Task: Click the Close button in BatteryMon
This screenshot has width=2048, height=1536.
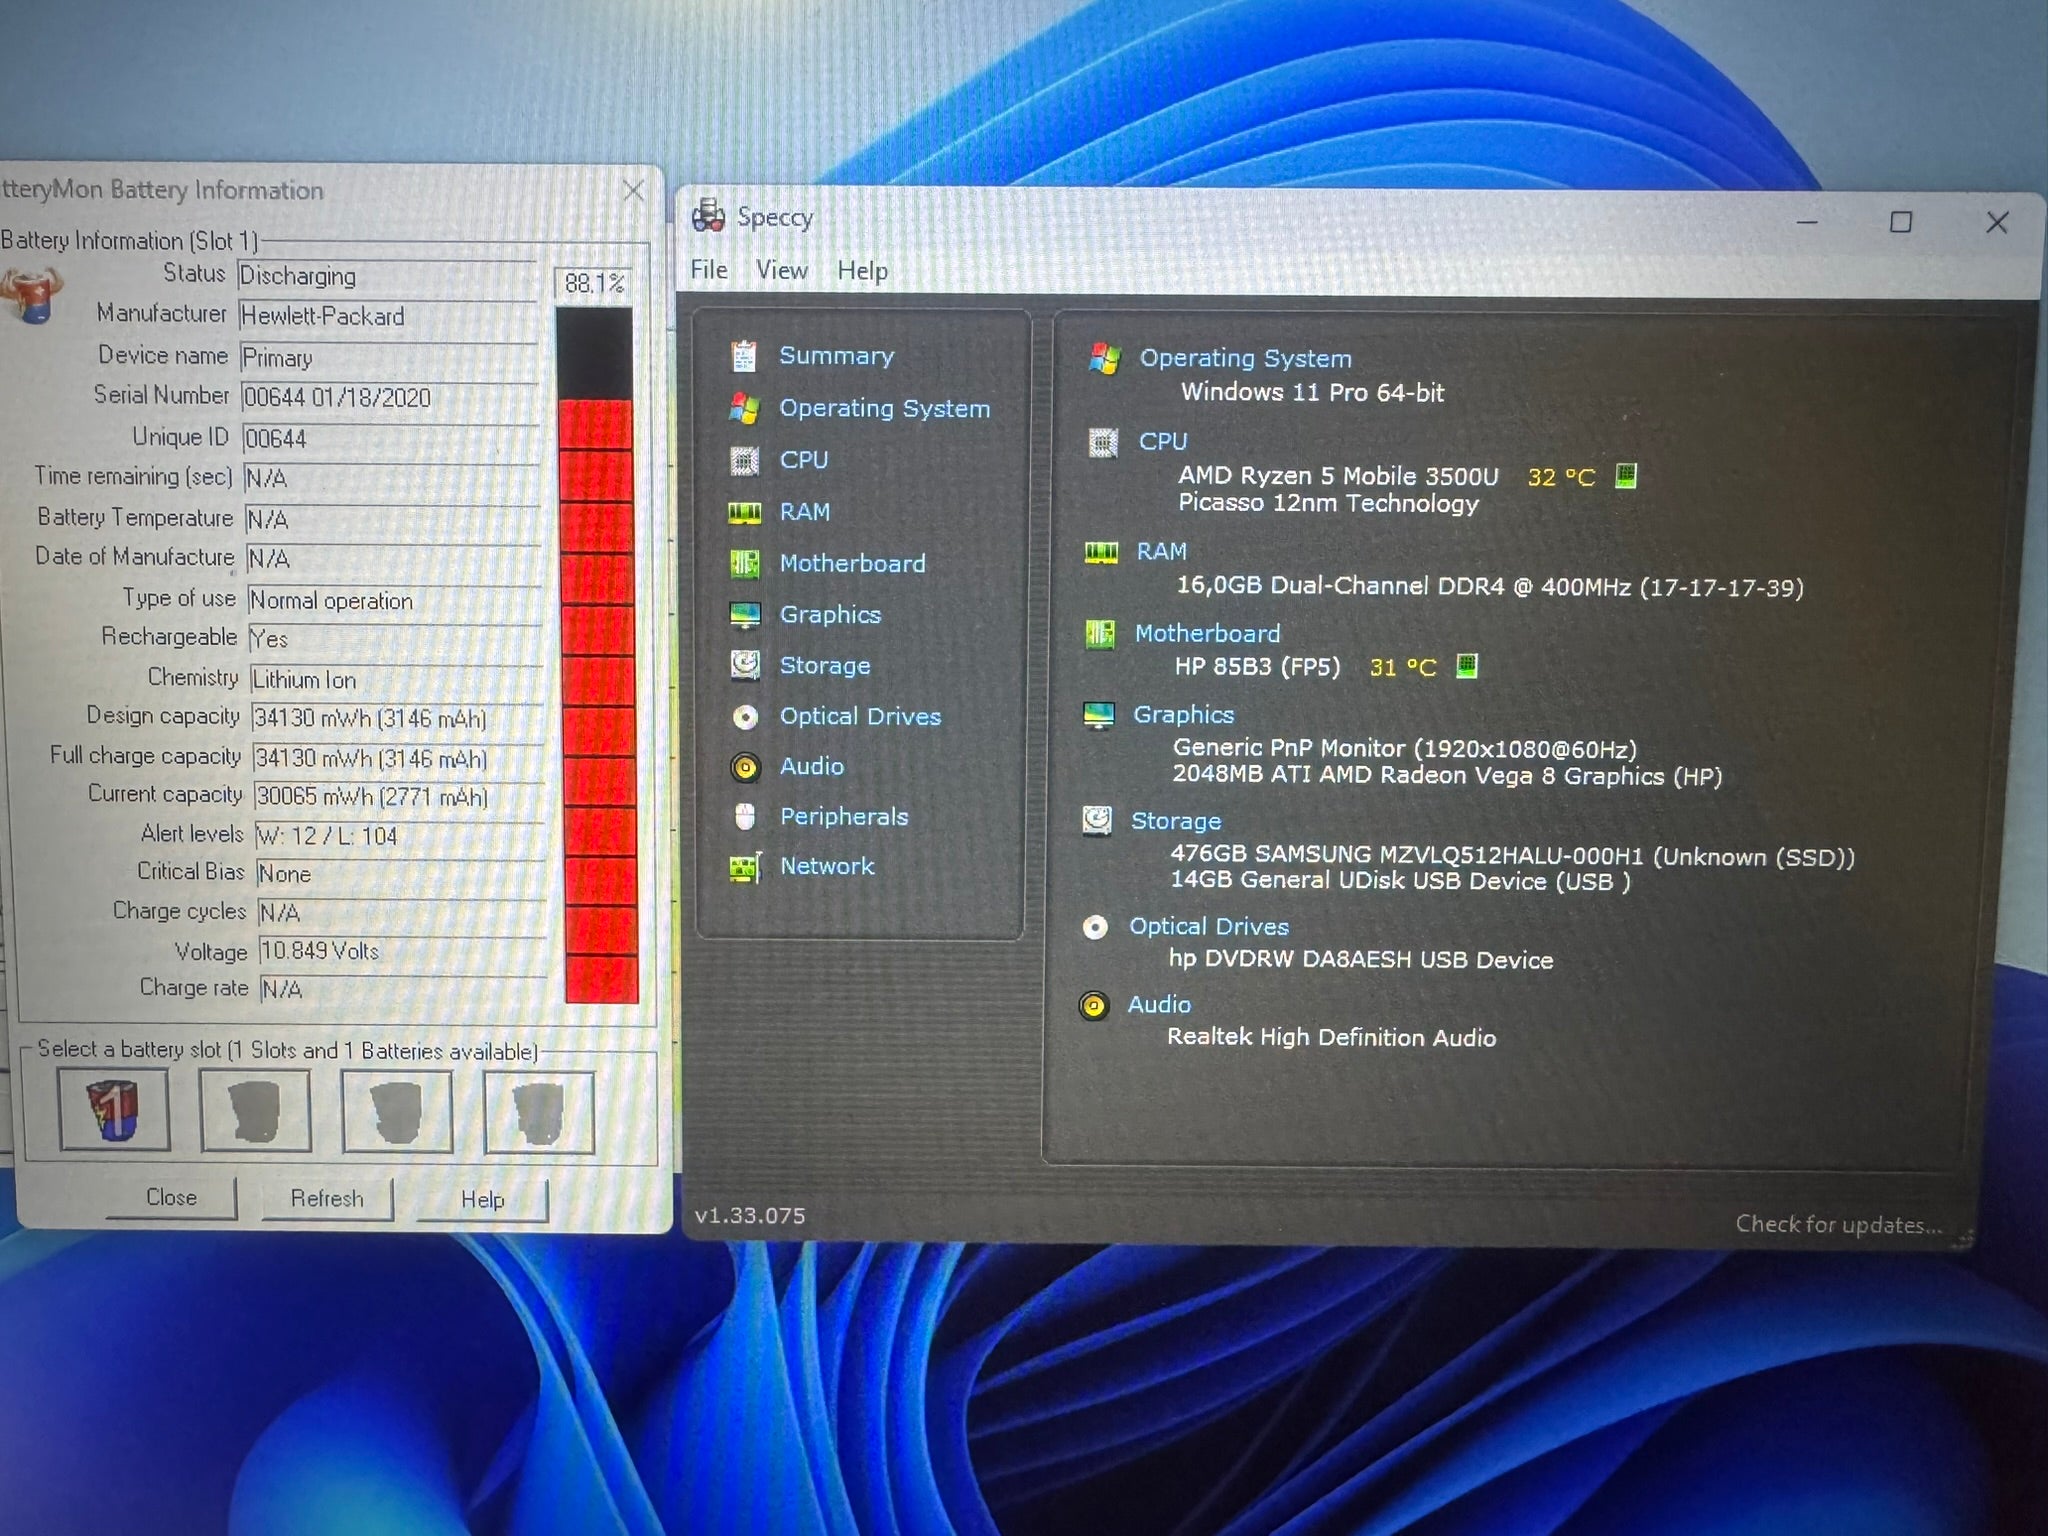Action: 171,1198
